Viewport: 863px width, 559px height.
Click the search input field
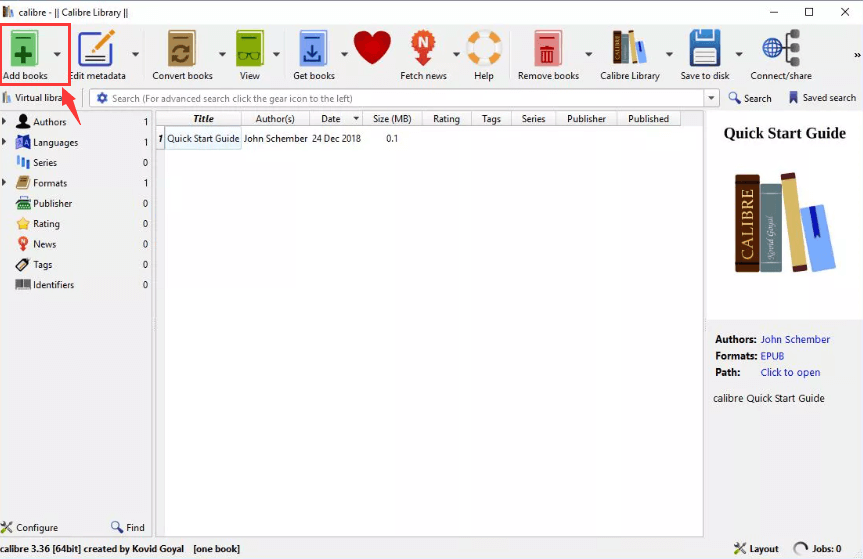(400, 98)
